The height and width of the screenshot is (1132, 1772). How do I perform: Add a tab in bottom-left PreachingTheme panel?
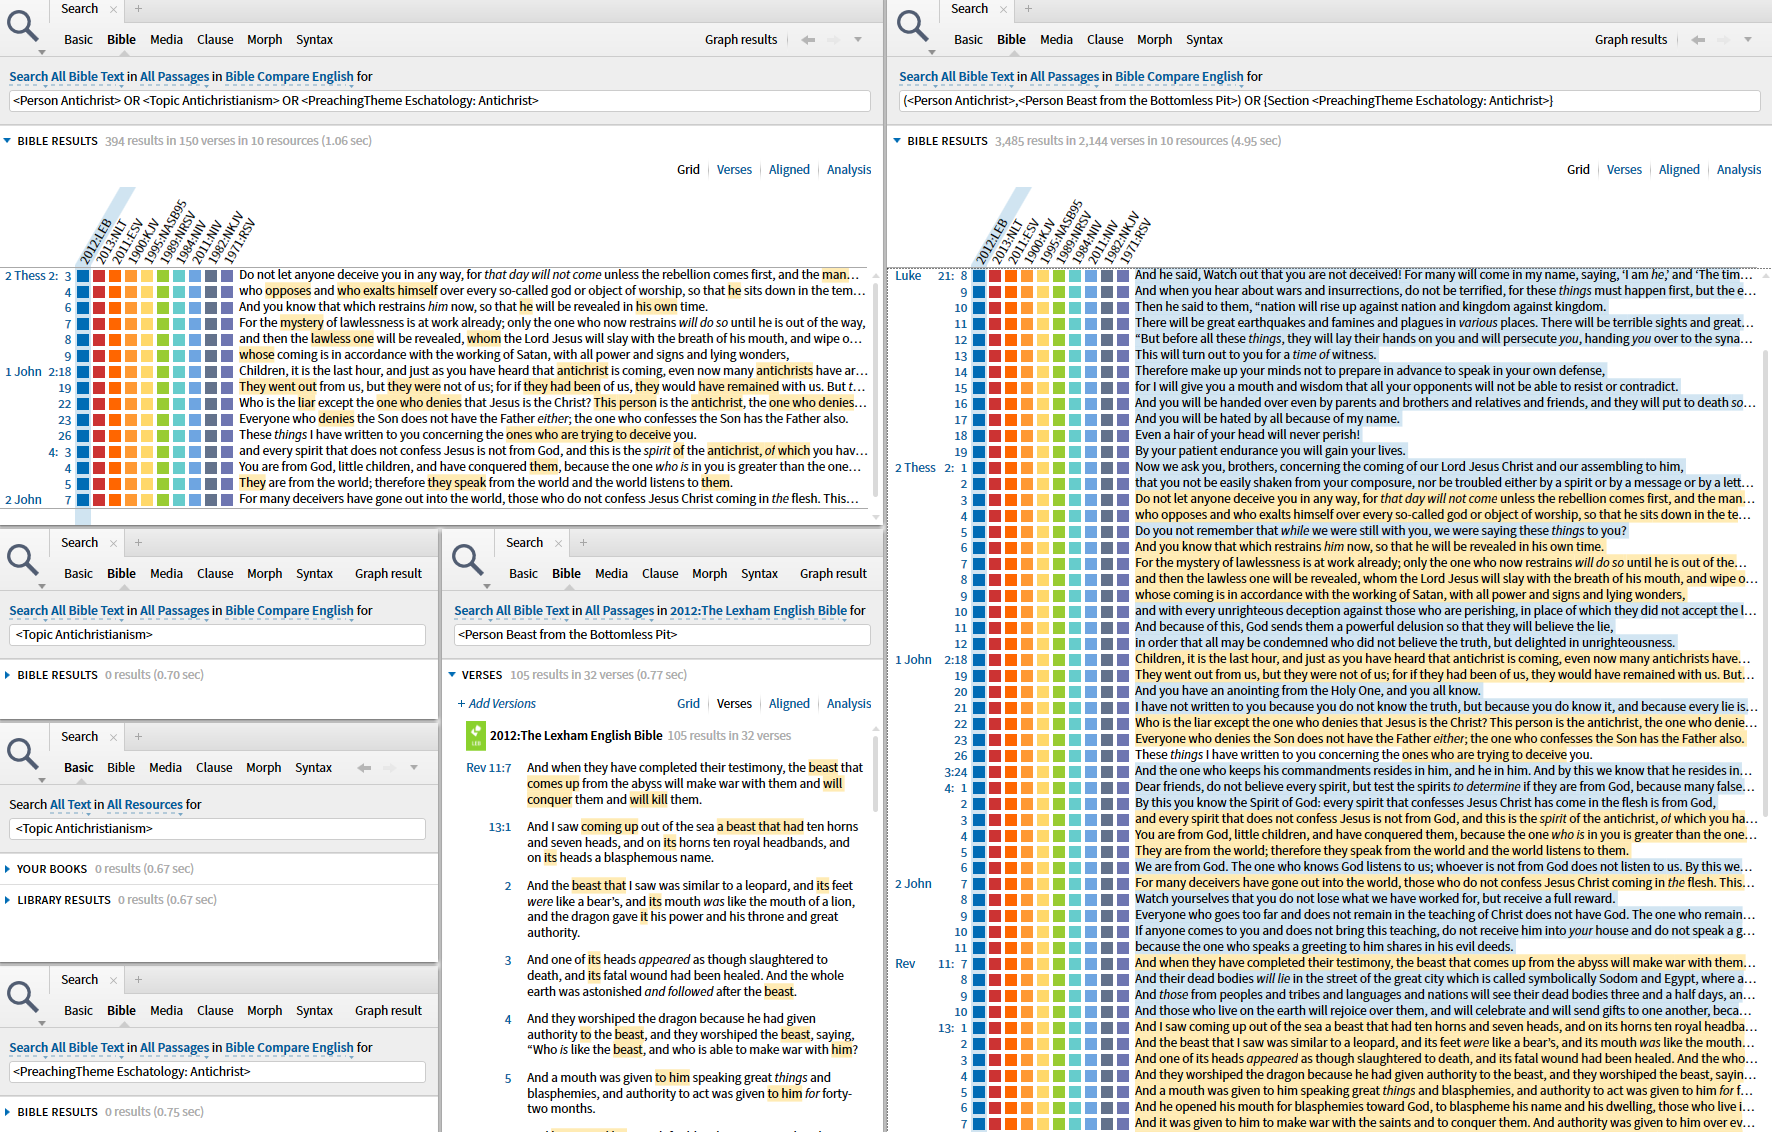coord(139,980)
